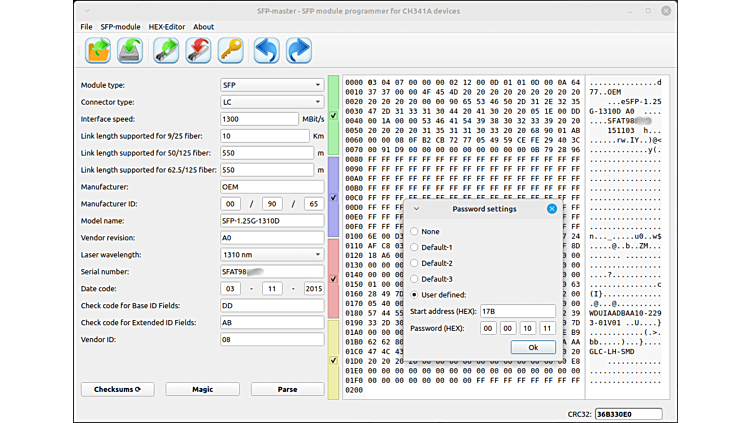752x423 pixels.
Task: Choose the Default-2 password option
Action: click(x=415, y=263)
